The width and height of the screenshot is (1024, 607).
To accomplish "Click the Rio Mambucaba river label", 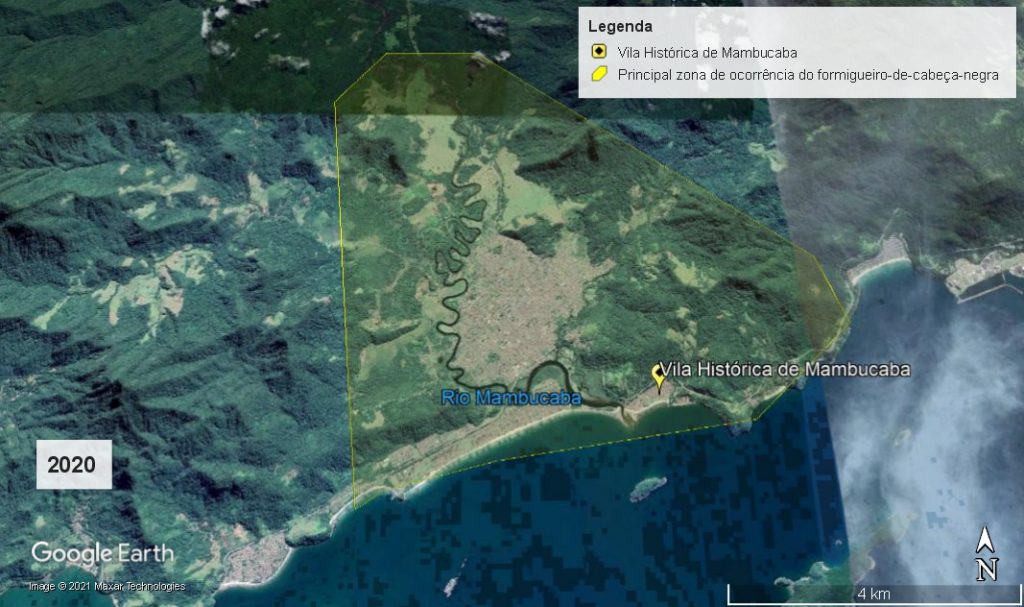I will 512,398.
